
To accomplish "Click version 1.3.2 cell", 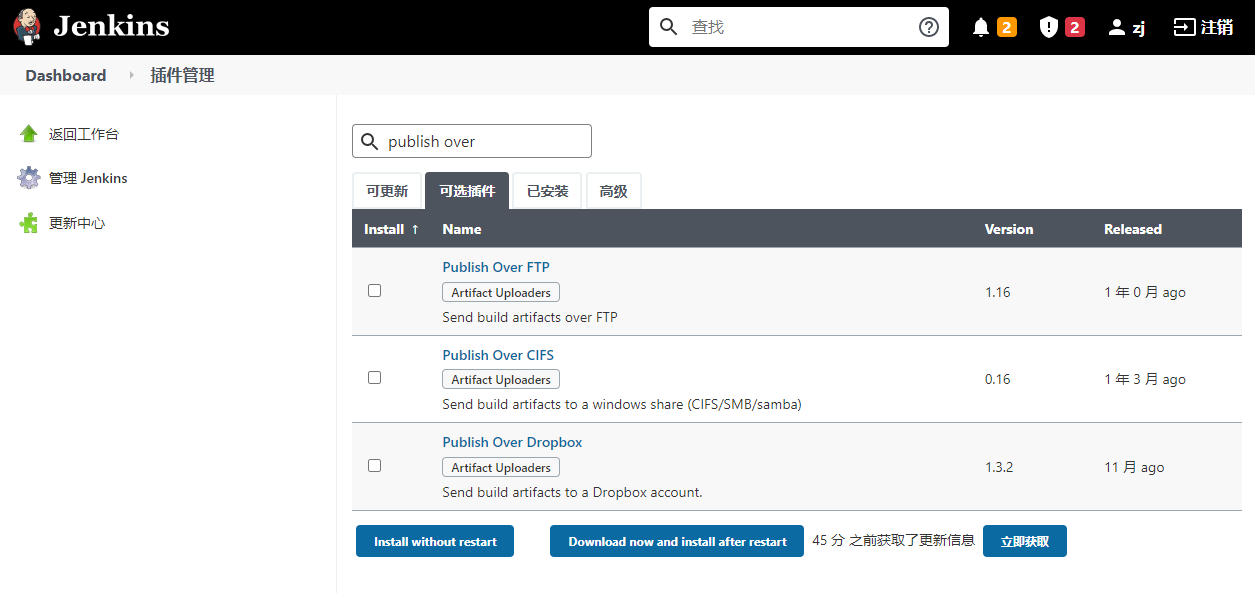I will click(x=999, y=467).
